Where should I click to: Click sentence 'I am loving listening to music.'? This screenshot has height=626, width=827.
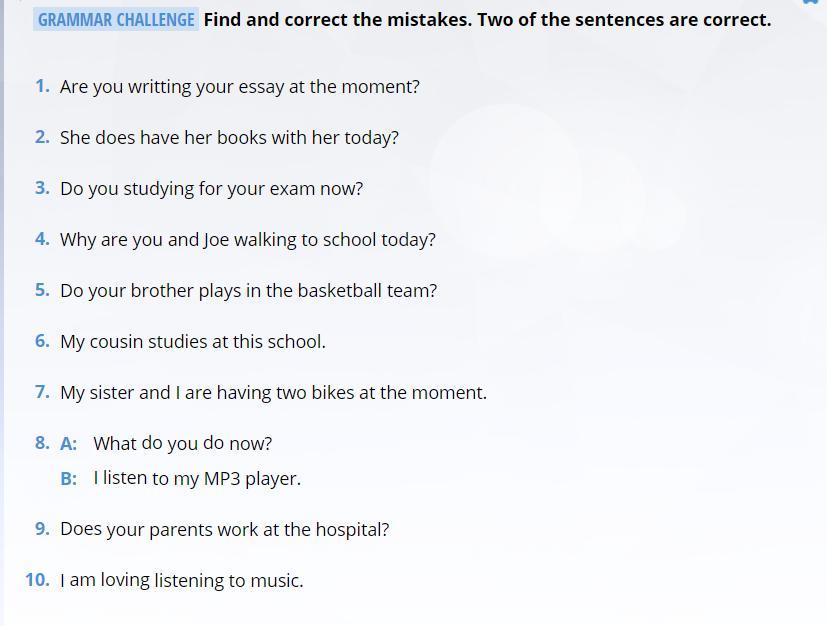181,581
